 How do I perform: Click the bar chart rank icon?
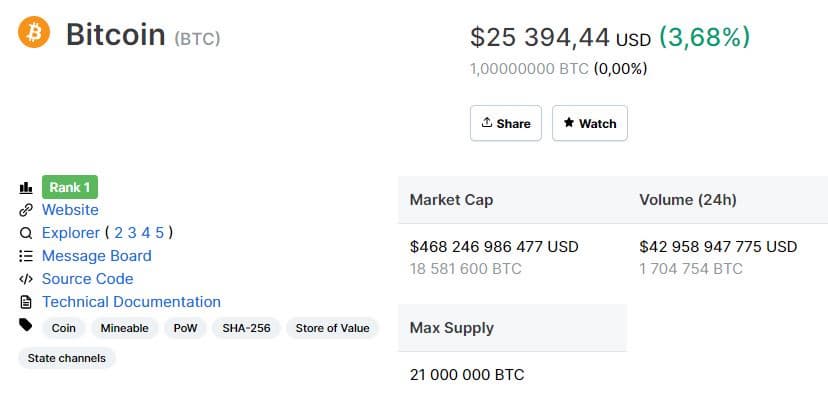[26, 187]
